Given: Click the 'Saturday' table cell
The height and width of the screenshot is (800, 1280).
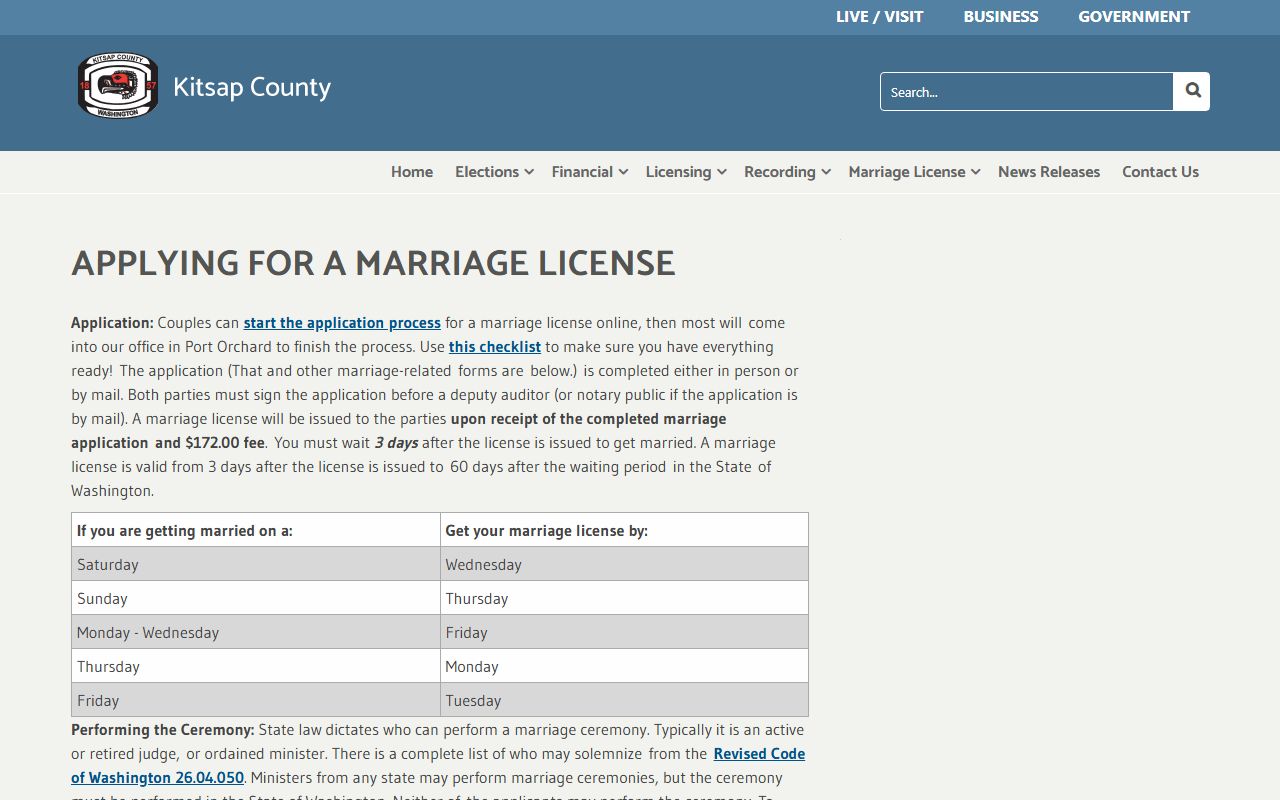Looking at the screenshot, I should (x=256, y=564).
